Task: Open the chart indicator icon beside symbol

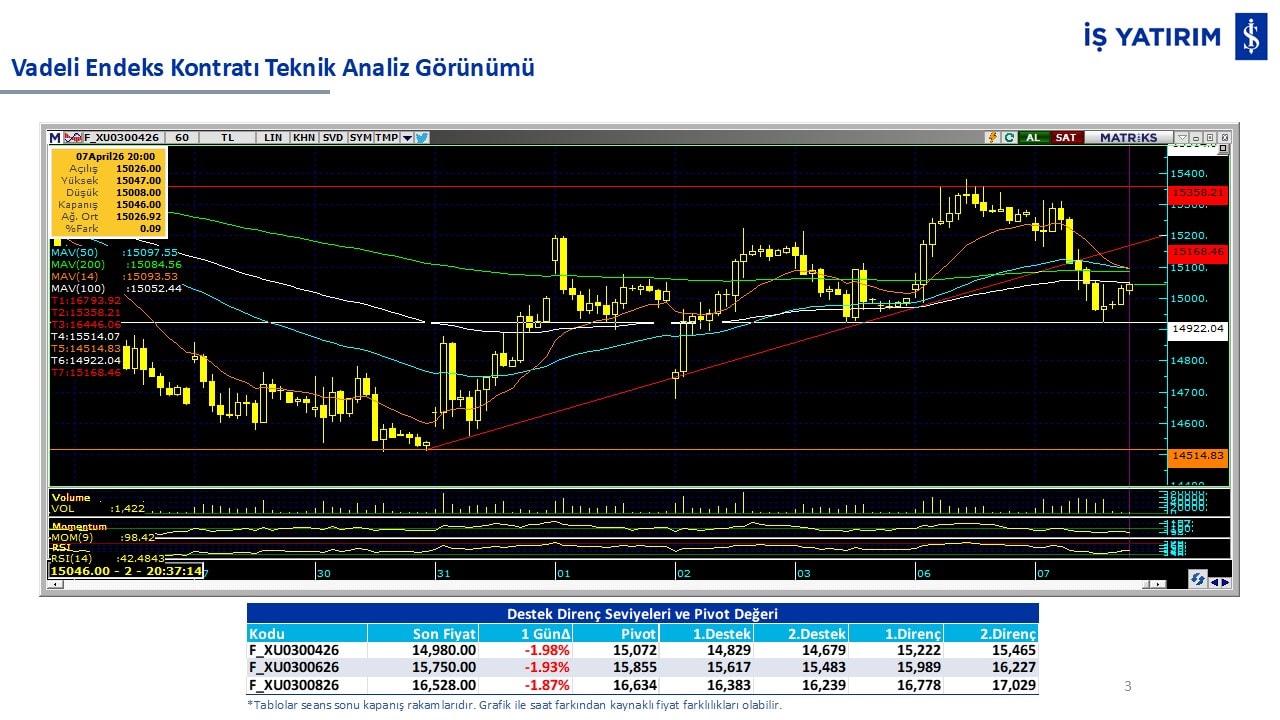Action: [72, 137]
